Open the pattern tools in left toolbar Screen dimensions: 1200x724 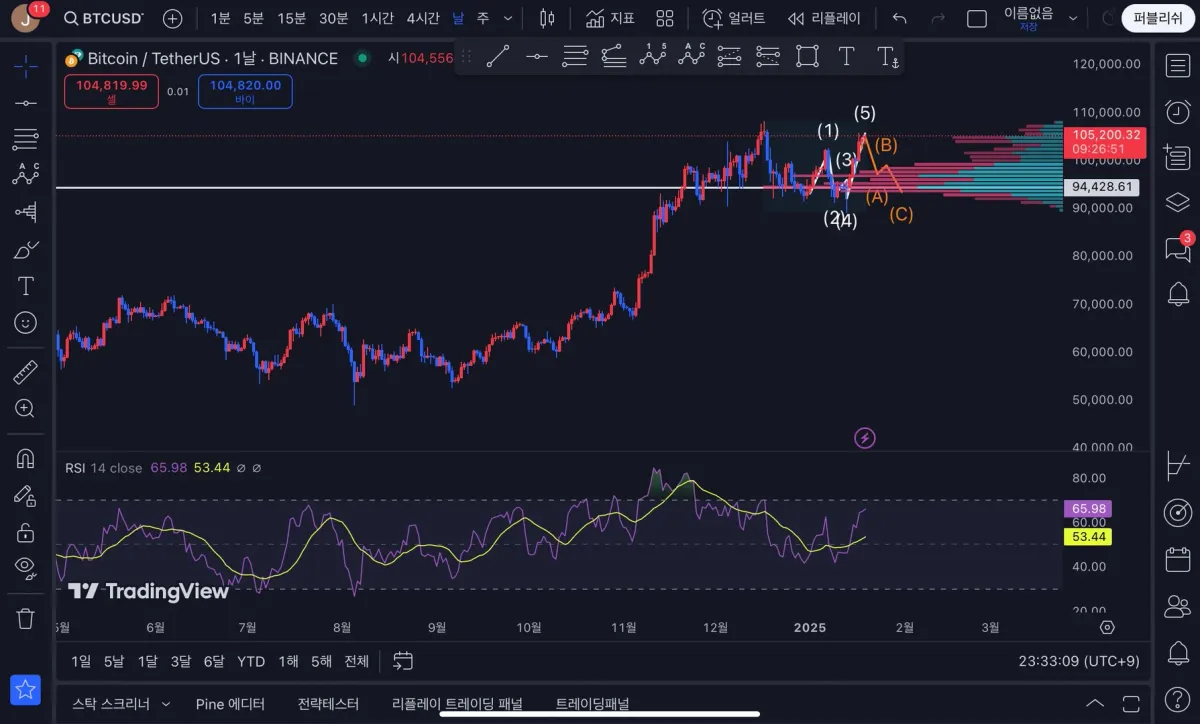[26, 174]
